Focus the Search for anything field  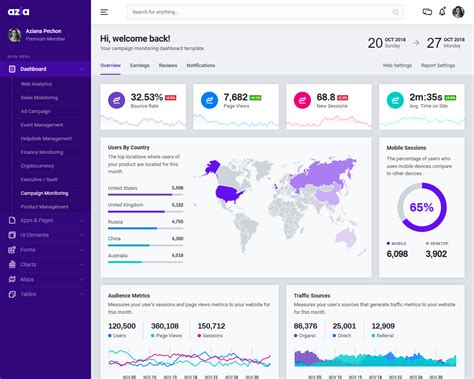[x=265, y=12]
